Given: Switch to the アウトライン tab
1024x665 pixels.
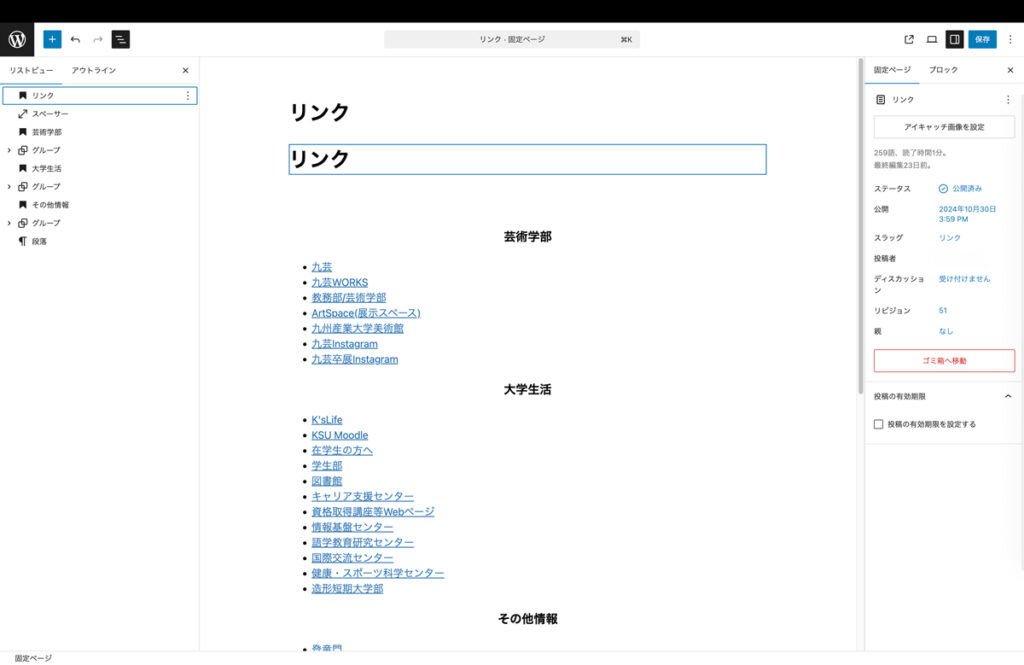Looking at the screenshot, I should coord(93,71).
